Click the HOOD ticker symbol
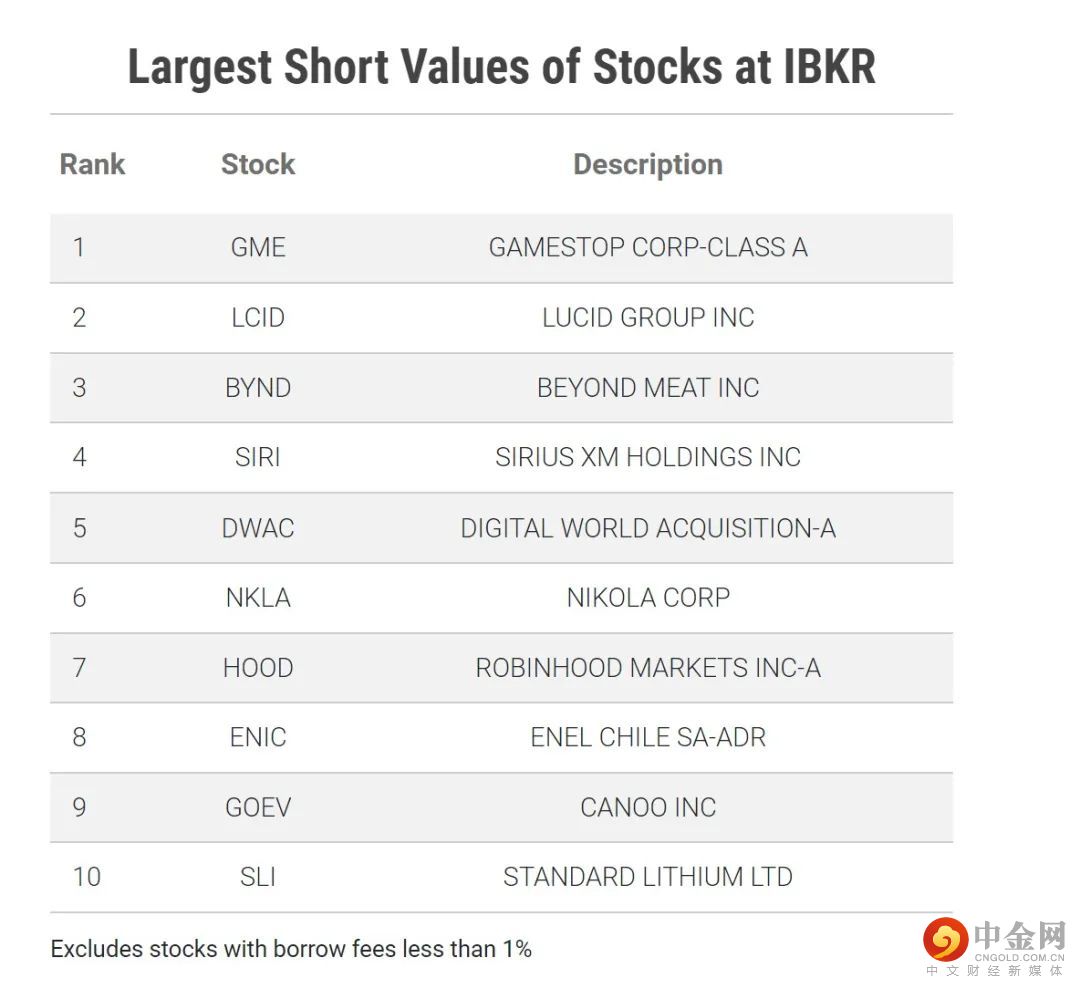The image size is (1080, 989). pyautogui.click(x=258, y=668)
